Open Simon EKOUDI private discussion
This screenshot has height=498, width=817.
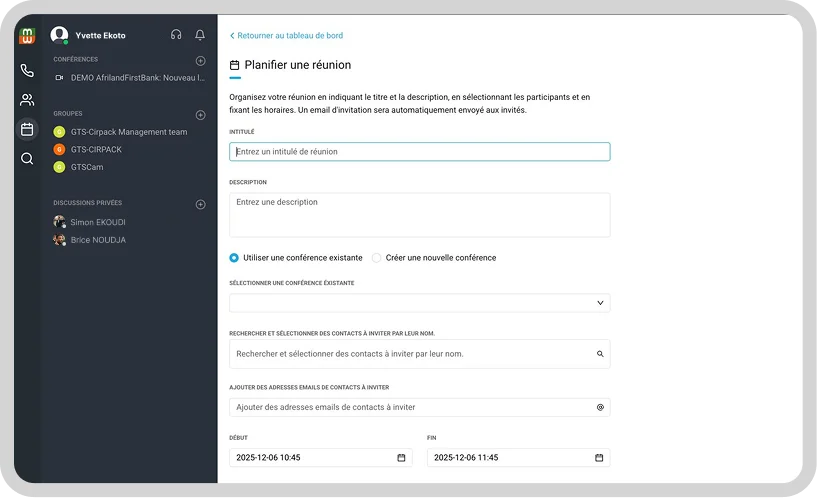pos(98,222)
